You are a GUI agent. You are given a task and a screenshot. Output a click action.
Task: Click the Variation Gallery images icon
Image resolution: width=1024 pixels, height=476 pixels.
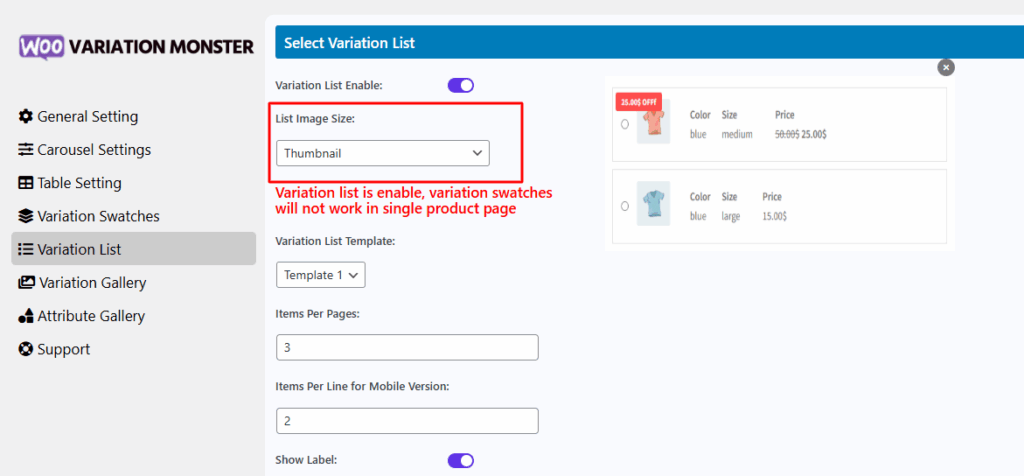point(27,283)
